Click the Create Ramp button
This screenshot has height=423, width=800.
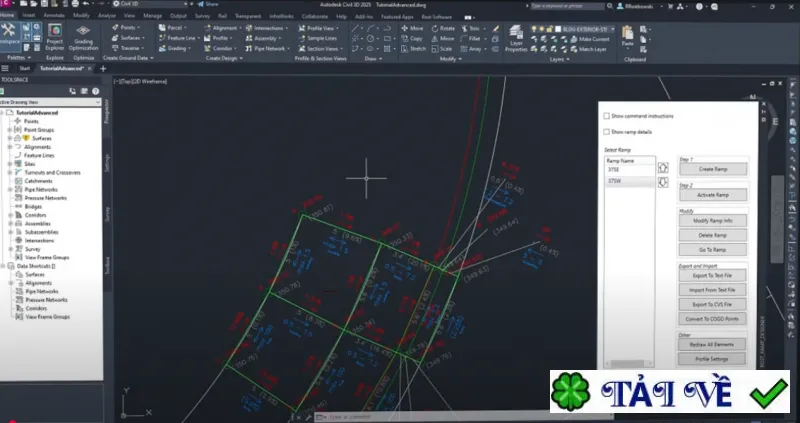tap(713, 169)
